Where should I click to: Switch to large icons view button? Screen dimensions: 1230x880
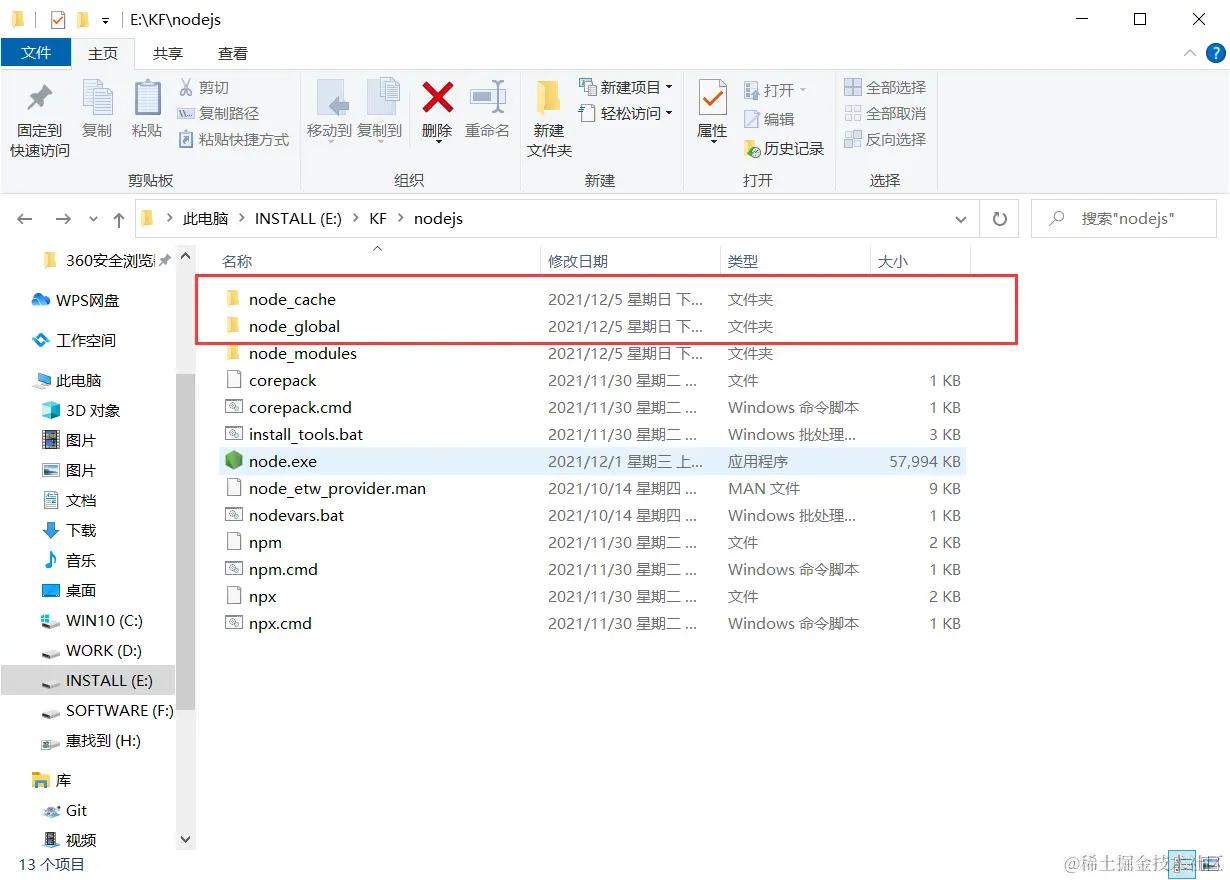(x=1210, y=862)
